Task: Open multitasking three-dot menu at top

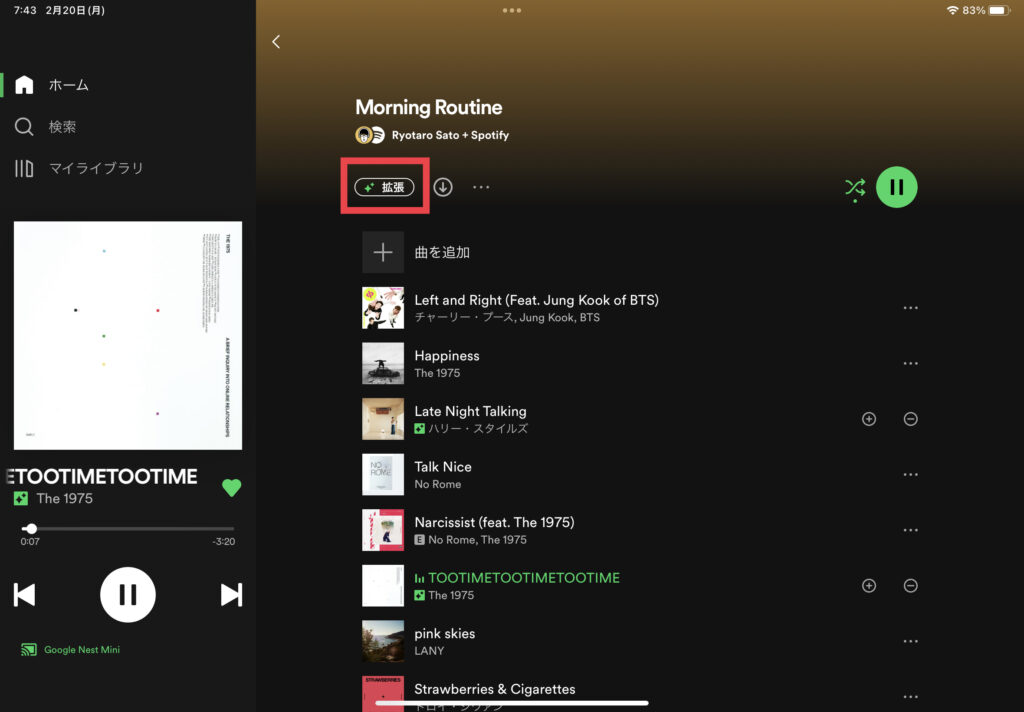Action: (x=512, y=10)
